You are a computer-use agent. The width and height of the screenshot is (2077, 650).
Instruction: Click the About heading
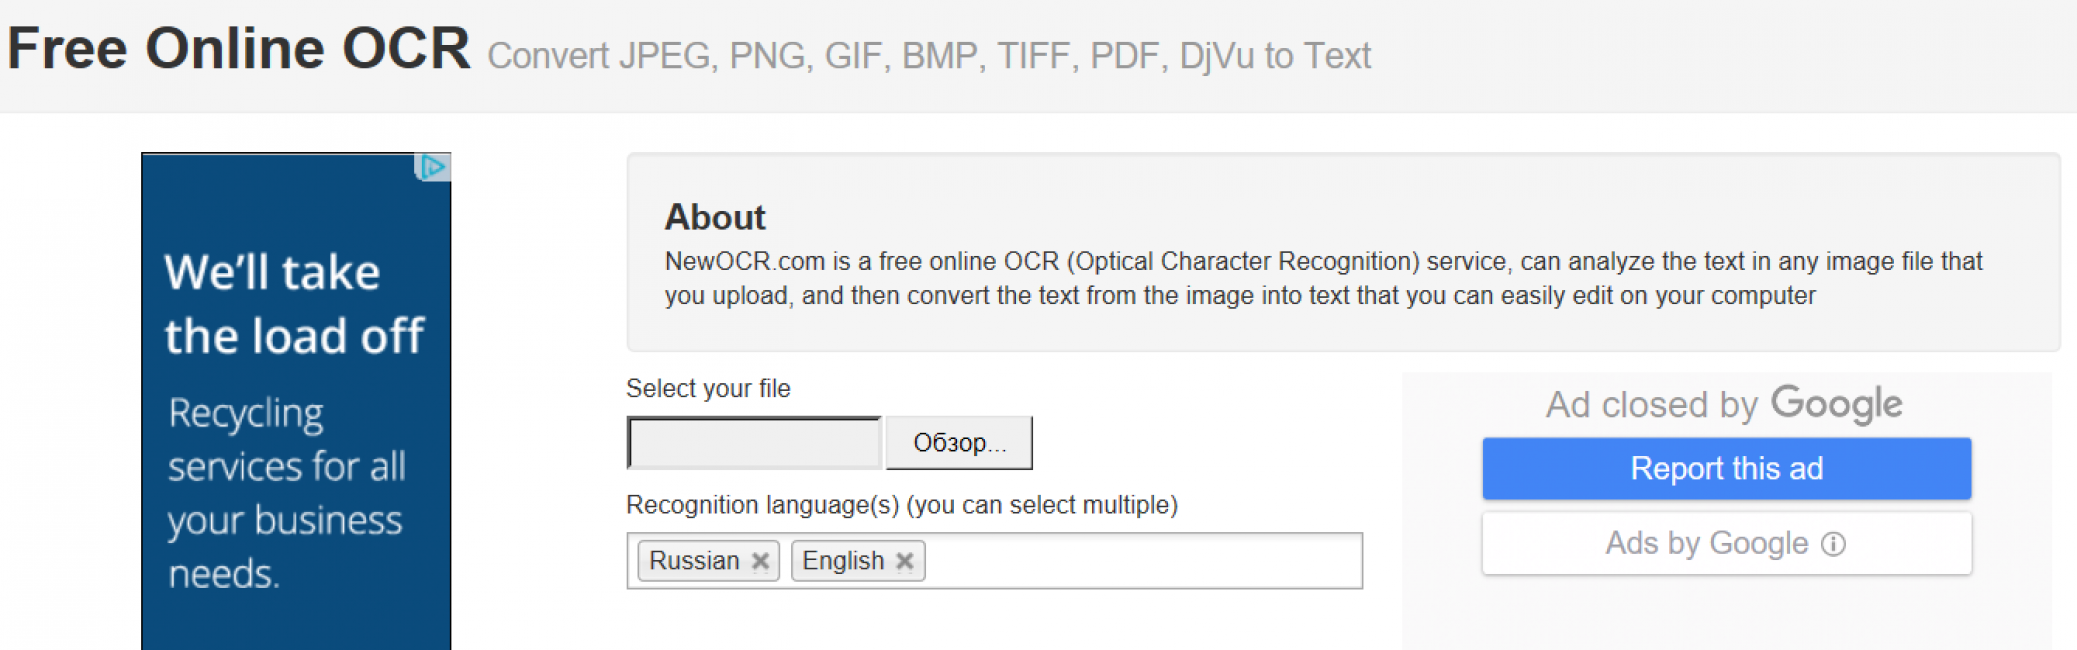coord(715,217)
